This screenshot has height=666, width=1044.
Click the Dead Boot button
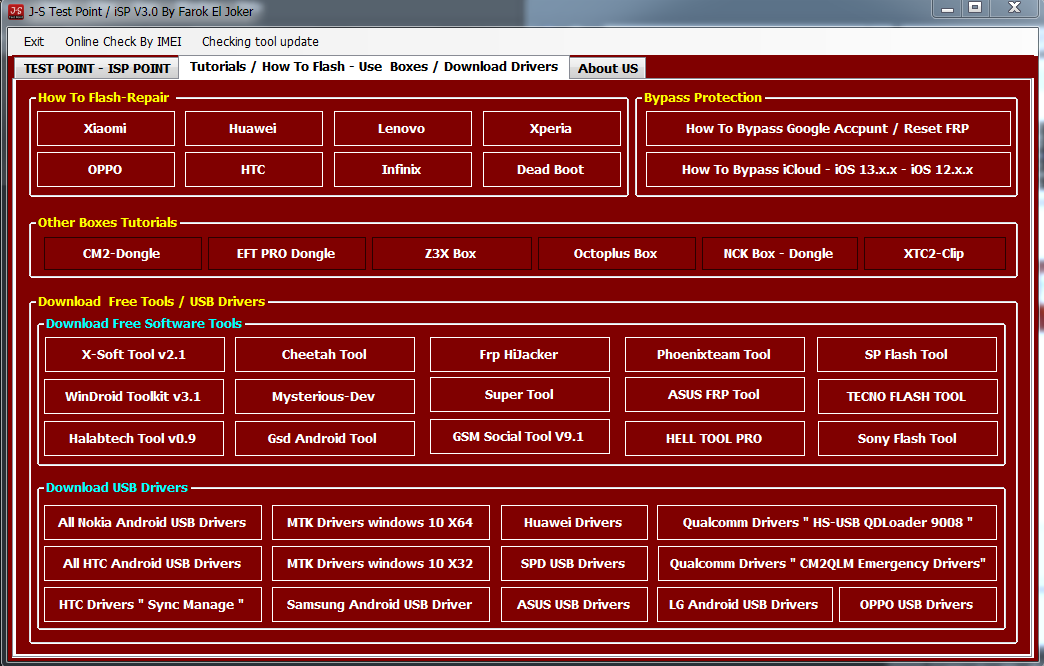pos(551,170)
